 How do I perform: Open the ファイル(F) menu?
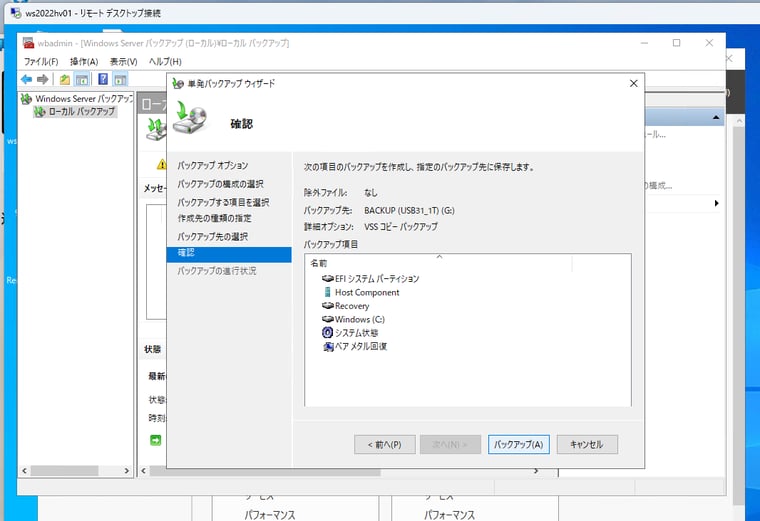click(41, 62)
